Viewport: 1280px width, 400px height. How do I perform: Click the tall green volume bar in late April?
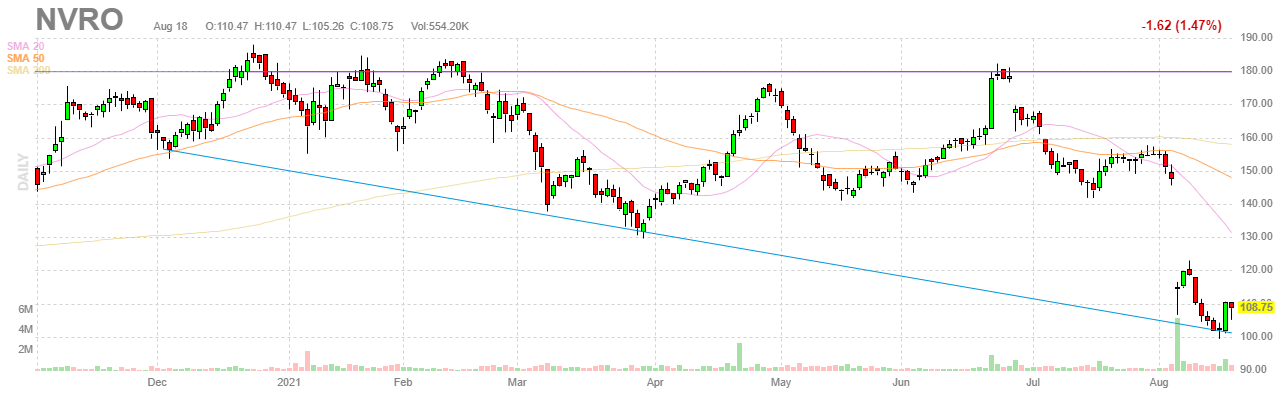[740, 356]
